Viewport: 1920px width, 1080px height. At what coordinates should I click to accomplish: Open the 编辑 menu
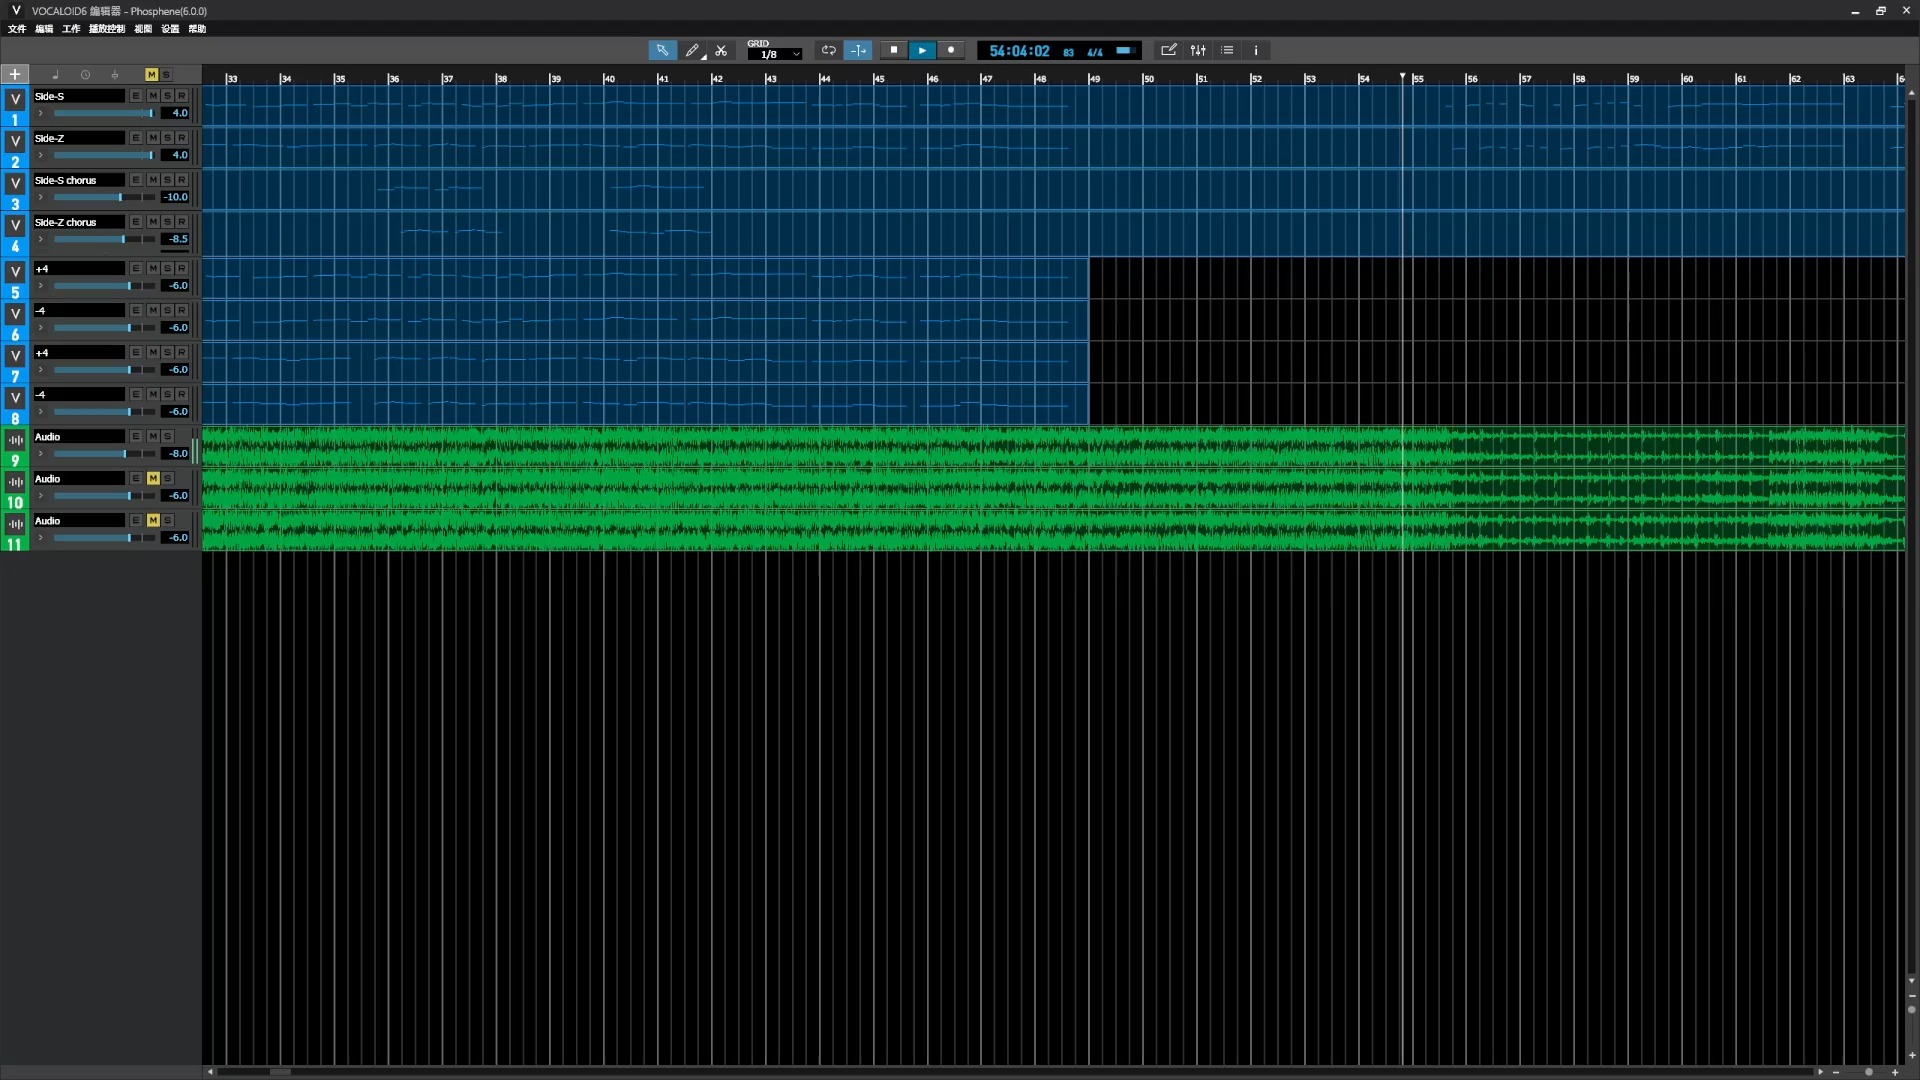coord(44,29)
